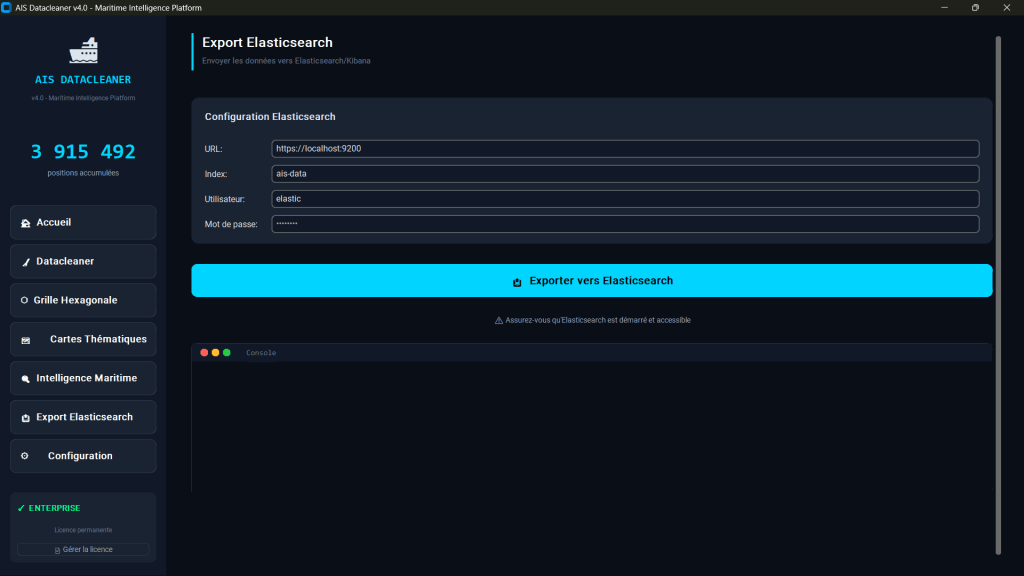Click the red dot in the Console header
The width and height of the screenshot is (1024, 576).
(x=205, y=352)
